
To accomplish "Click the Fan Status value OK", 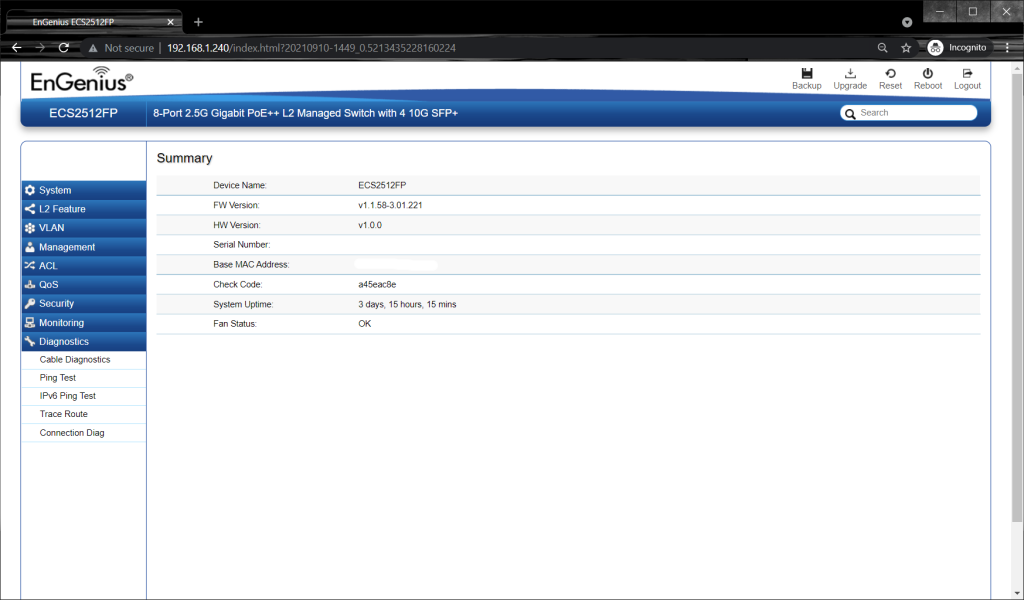I will (x=364, y=324).
